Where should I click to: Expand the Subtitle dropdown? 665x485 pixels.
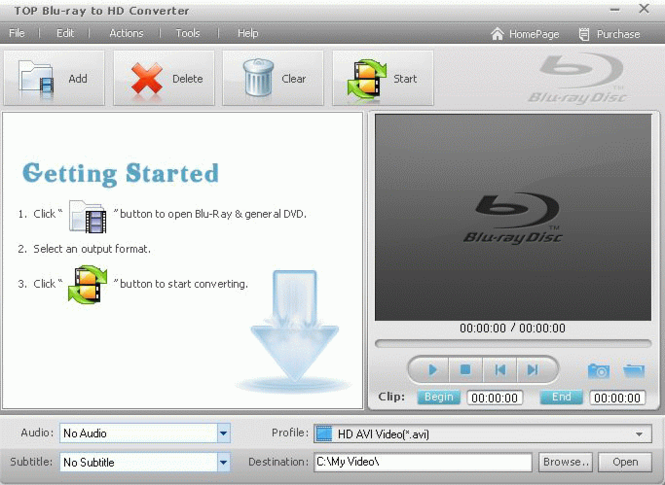tap(224, 462)
